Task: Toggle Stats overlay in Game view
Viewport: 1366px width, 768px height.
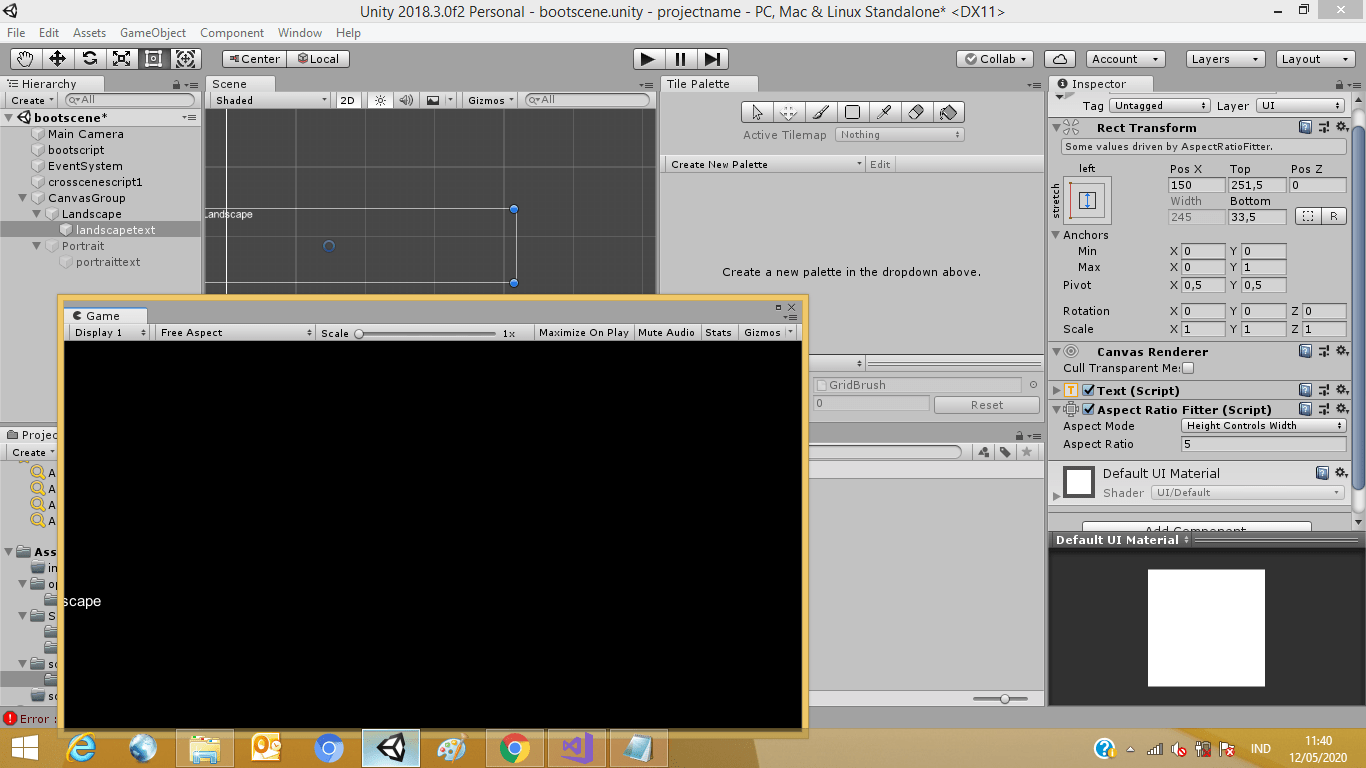Action: (718, 333)
